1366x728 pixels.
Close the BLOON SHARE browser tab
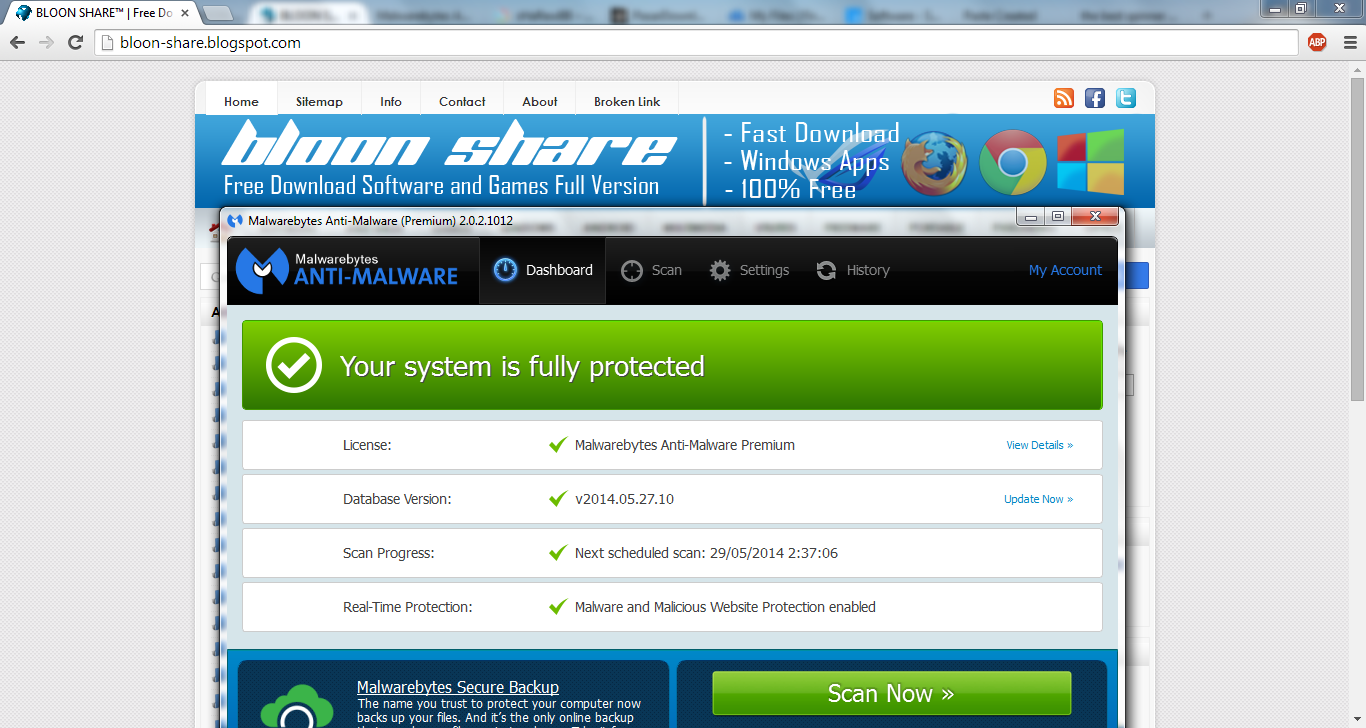[184, 13]
